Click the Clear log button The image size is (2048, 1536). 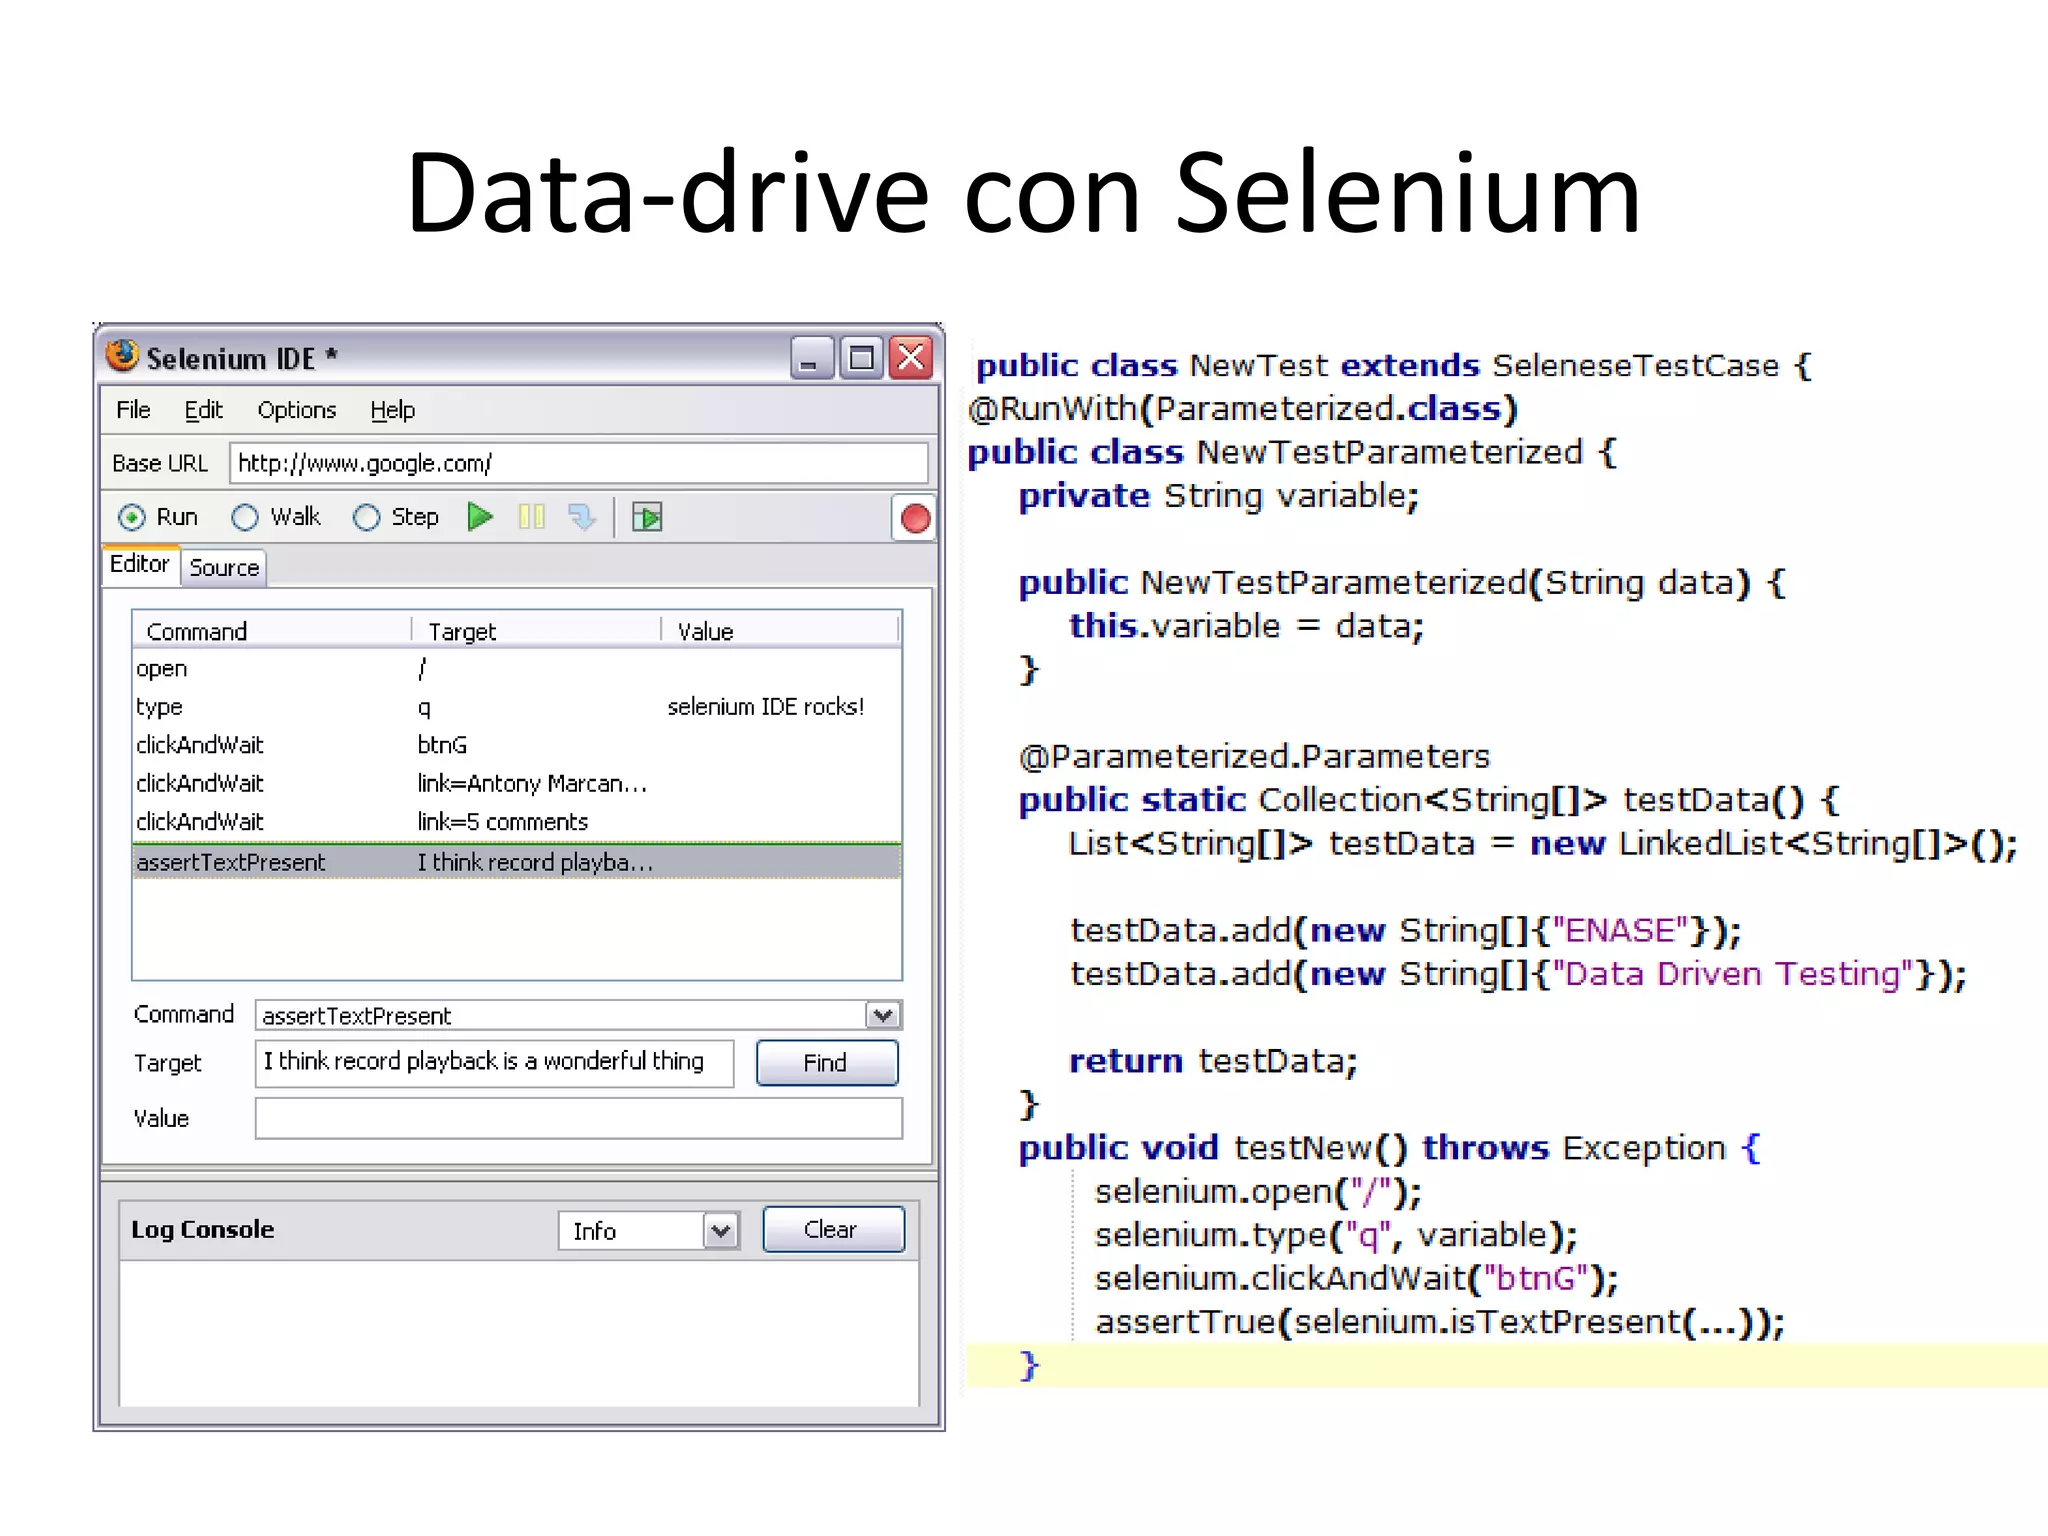point(832,1229)
